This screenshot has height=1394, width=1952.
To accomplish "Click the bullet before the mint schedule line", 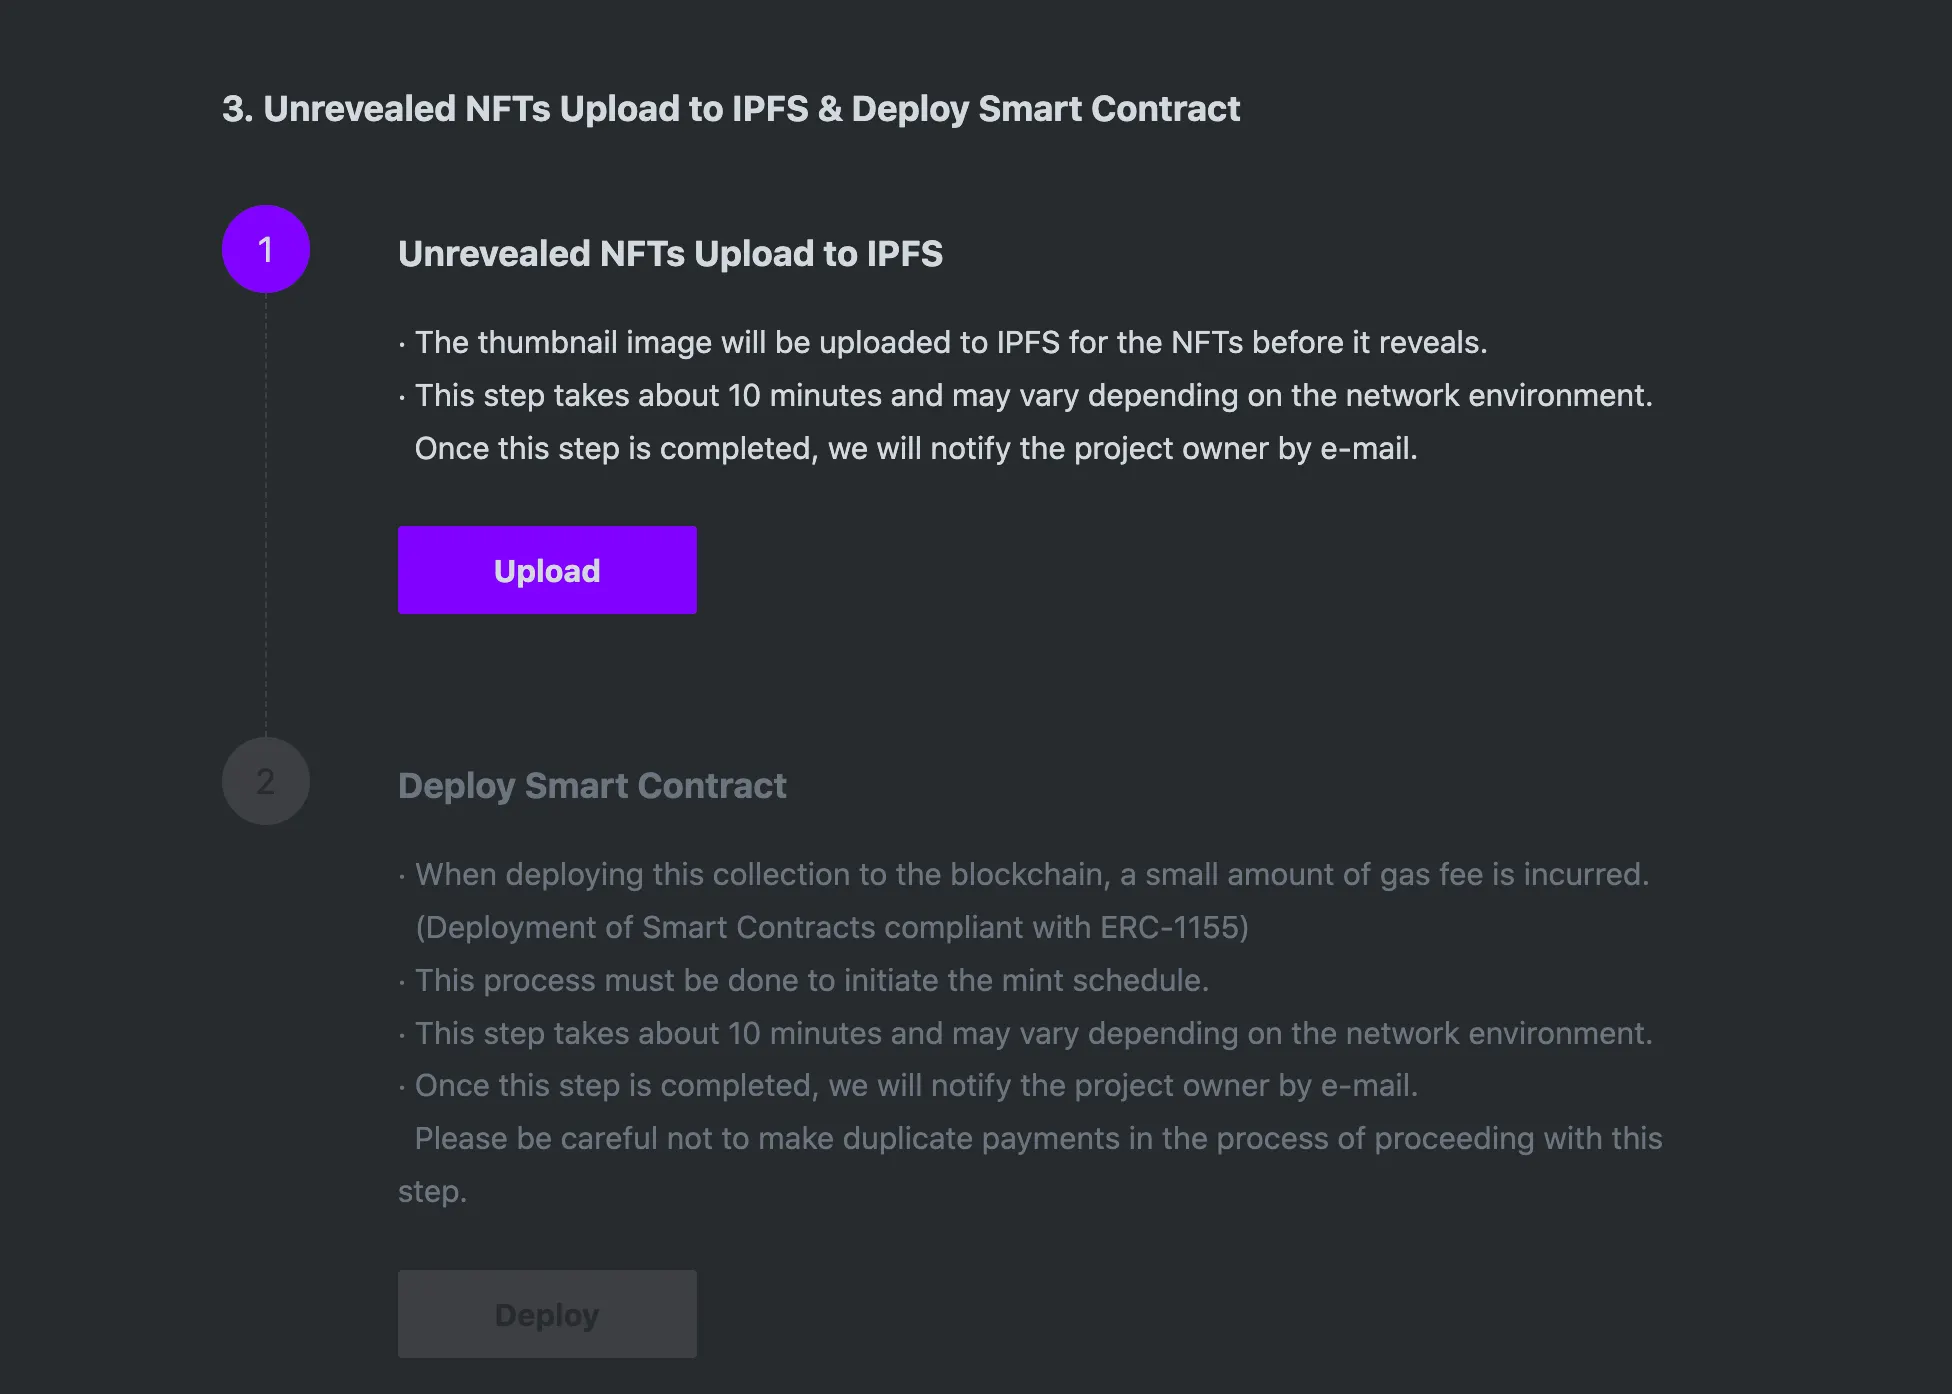I will coord(402,983).
